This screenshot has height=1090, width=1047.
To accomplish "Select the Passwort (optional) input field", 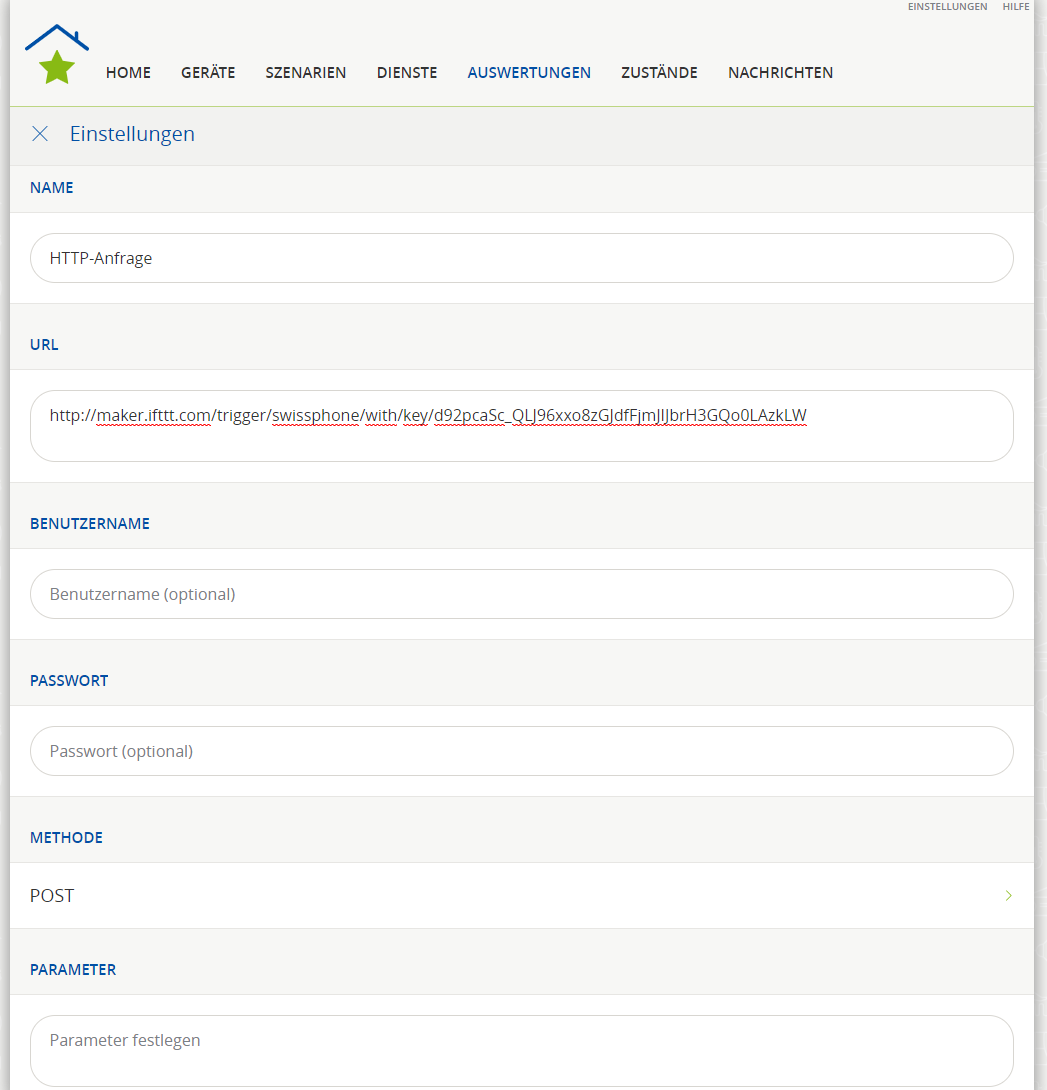I will click(x=521, y=751).
